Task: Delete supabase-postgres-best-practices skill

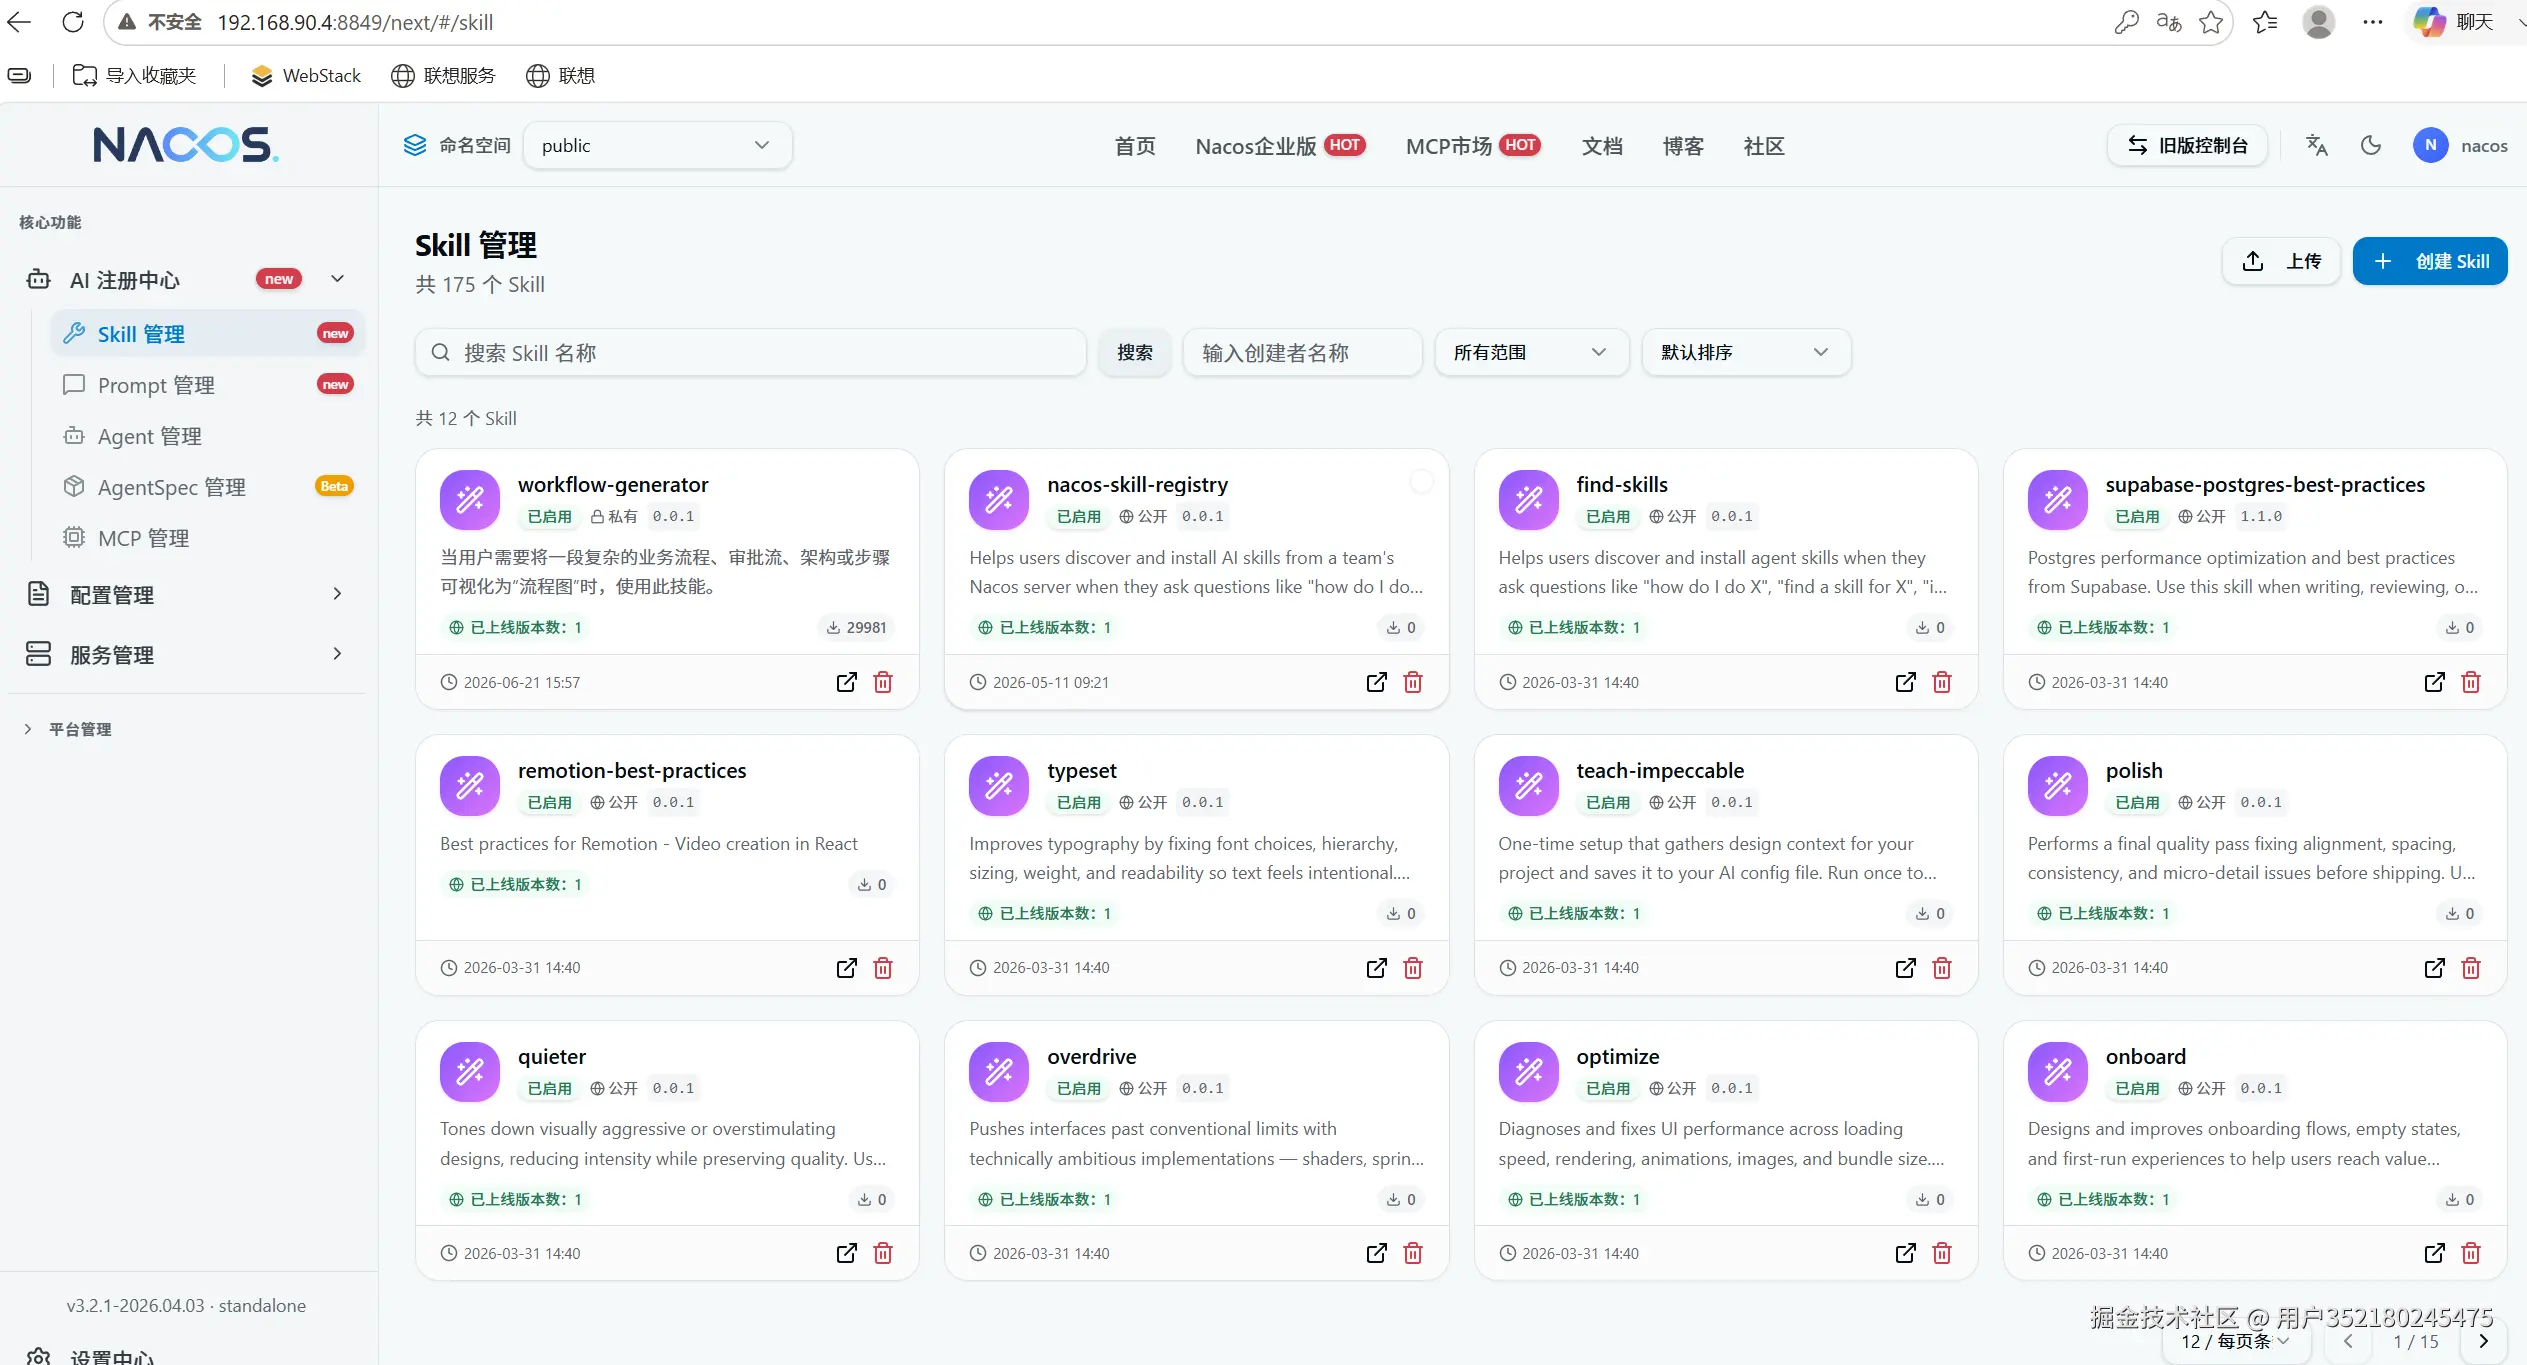Action: coord(2471,682)
